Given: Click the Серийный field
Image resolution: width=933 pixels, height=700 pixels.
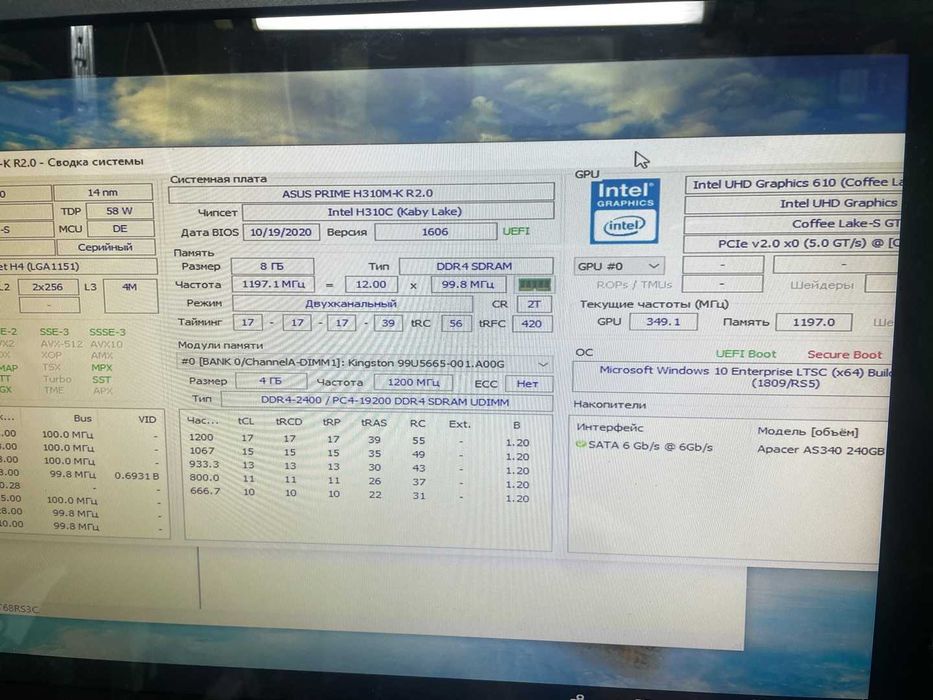Looking at the screenshot, I should click(x=105, y=247).
